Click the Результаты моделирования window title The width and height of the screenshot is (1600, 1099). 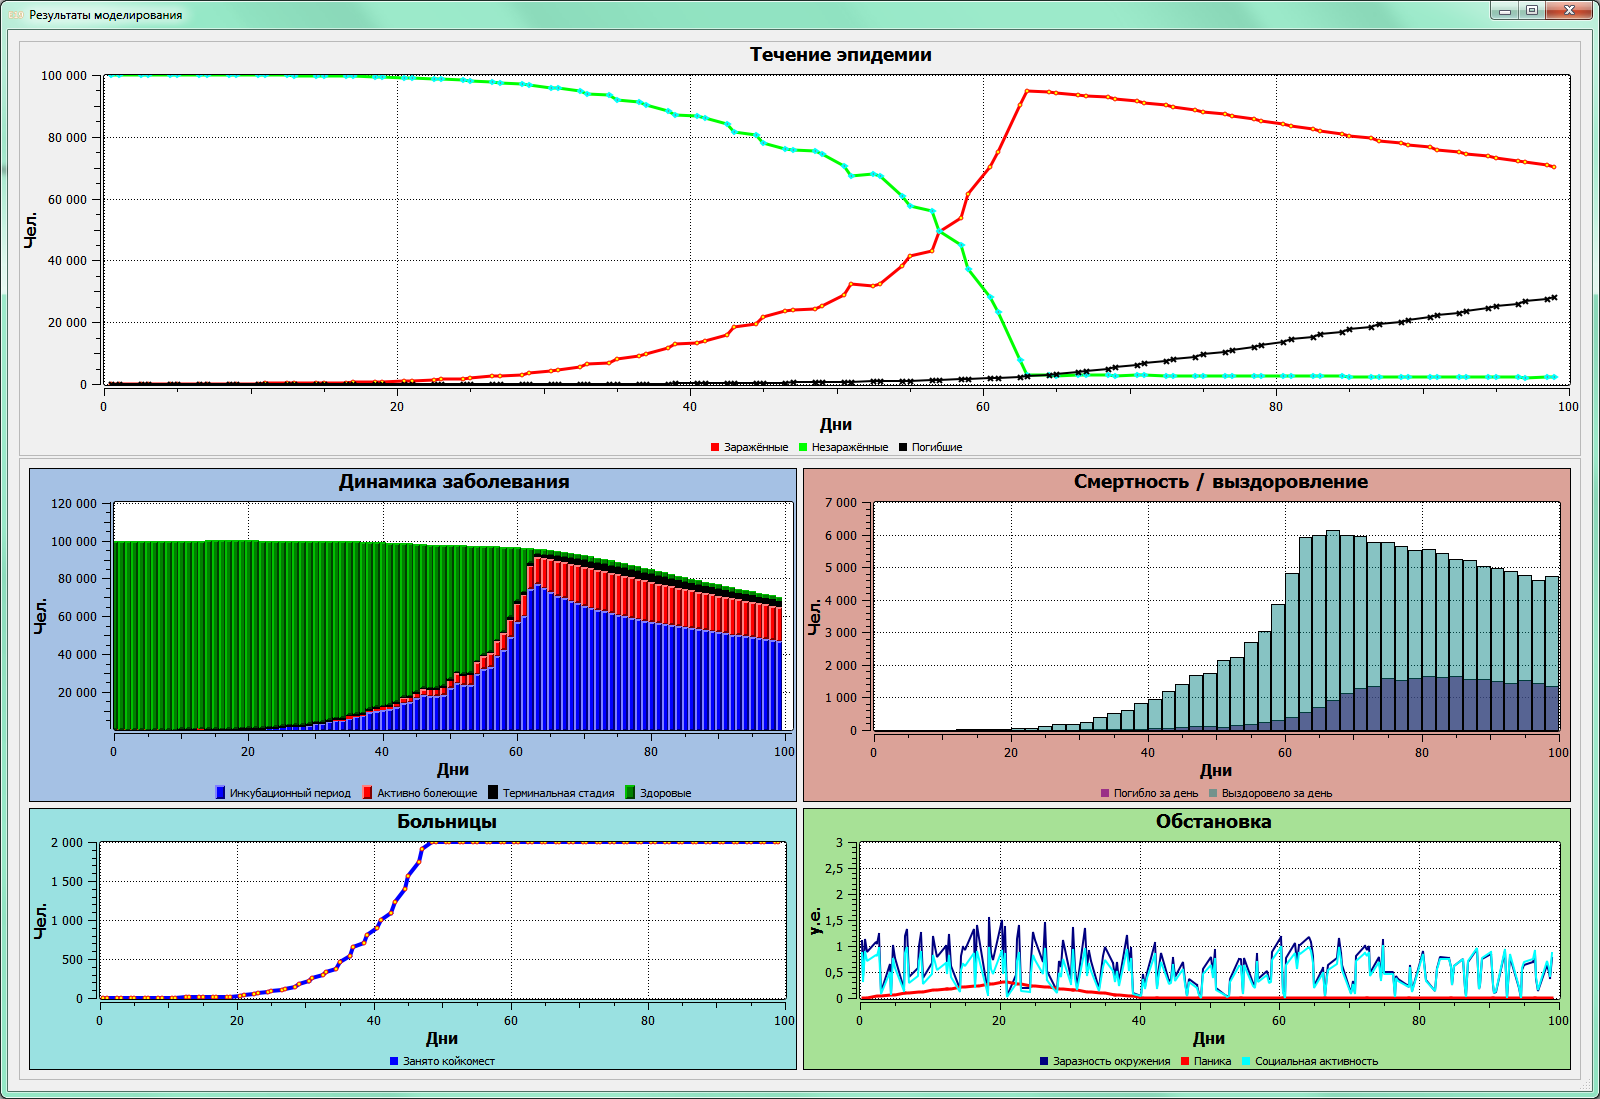point(105,15)
